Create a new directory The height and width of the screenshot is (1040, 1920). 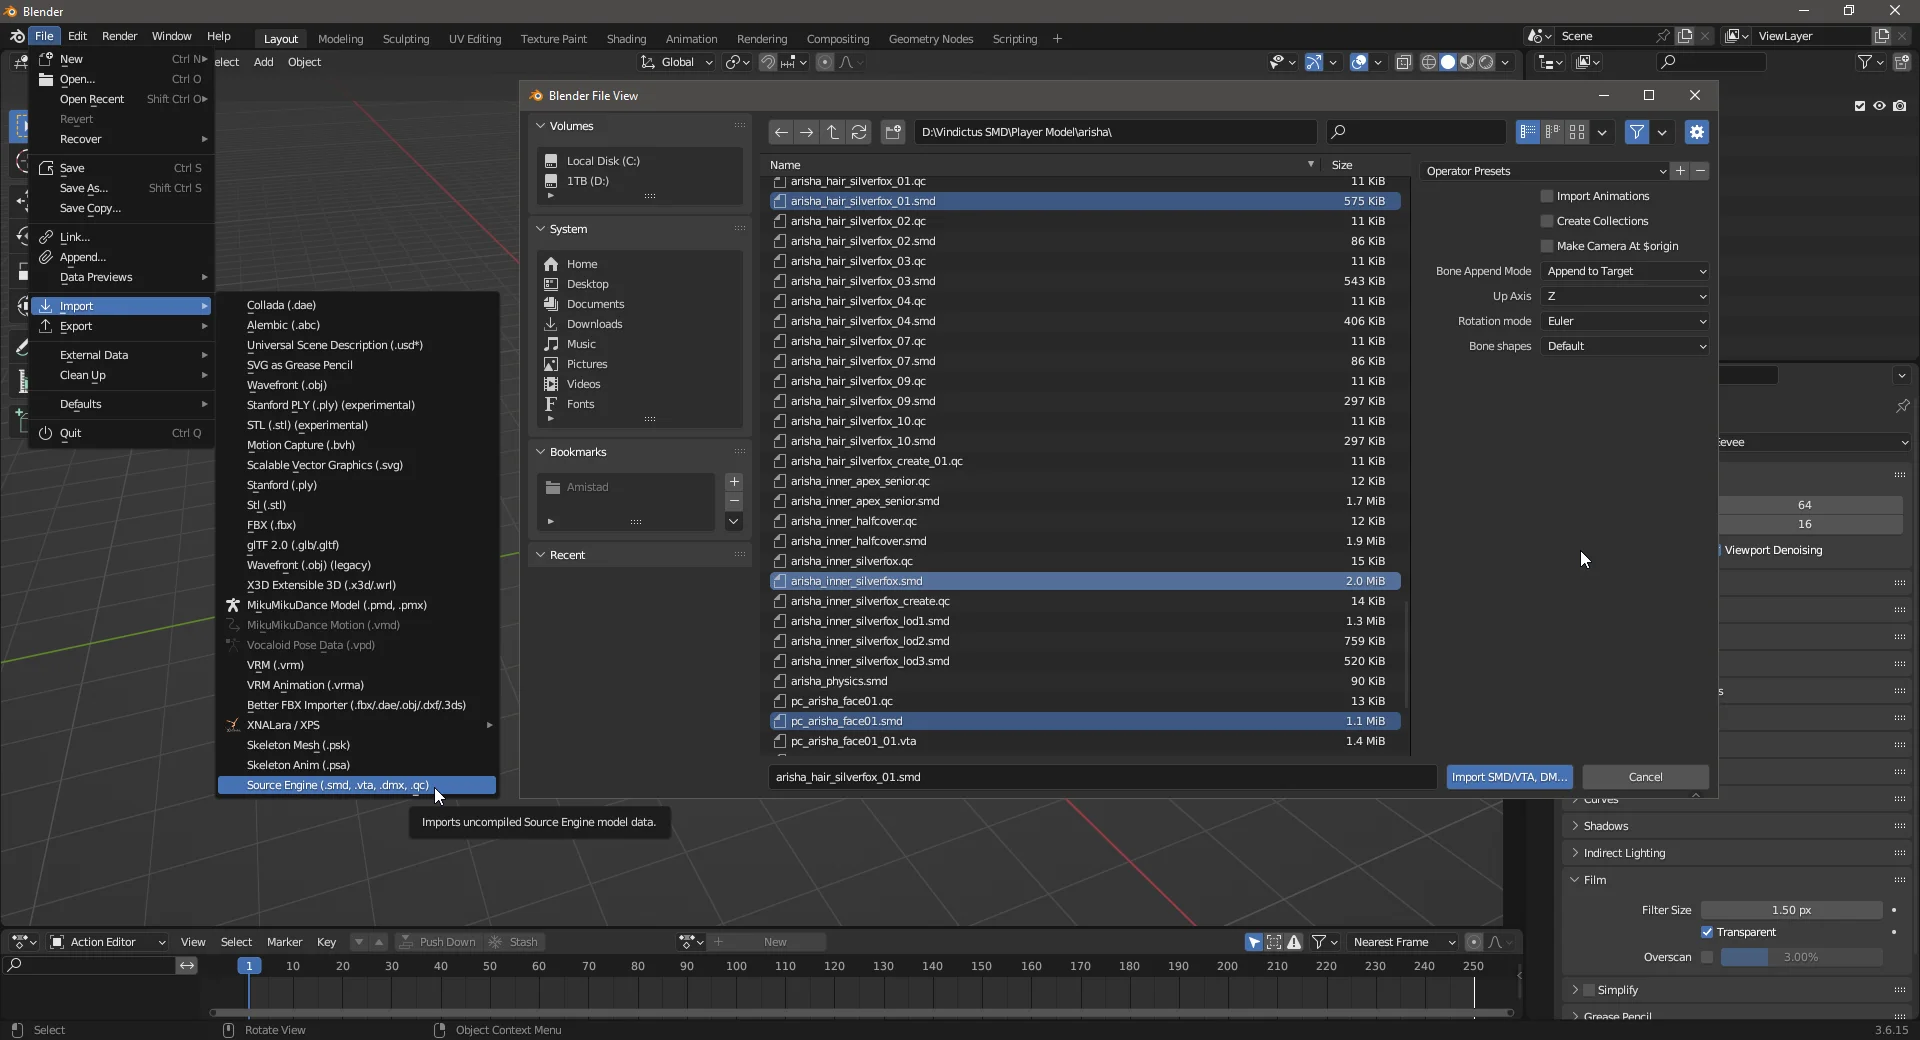(893, 132)
